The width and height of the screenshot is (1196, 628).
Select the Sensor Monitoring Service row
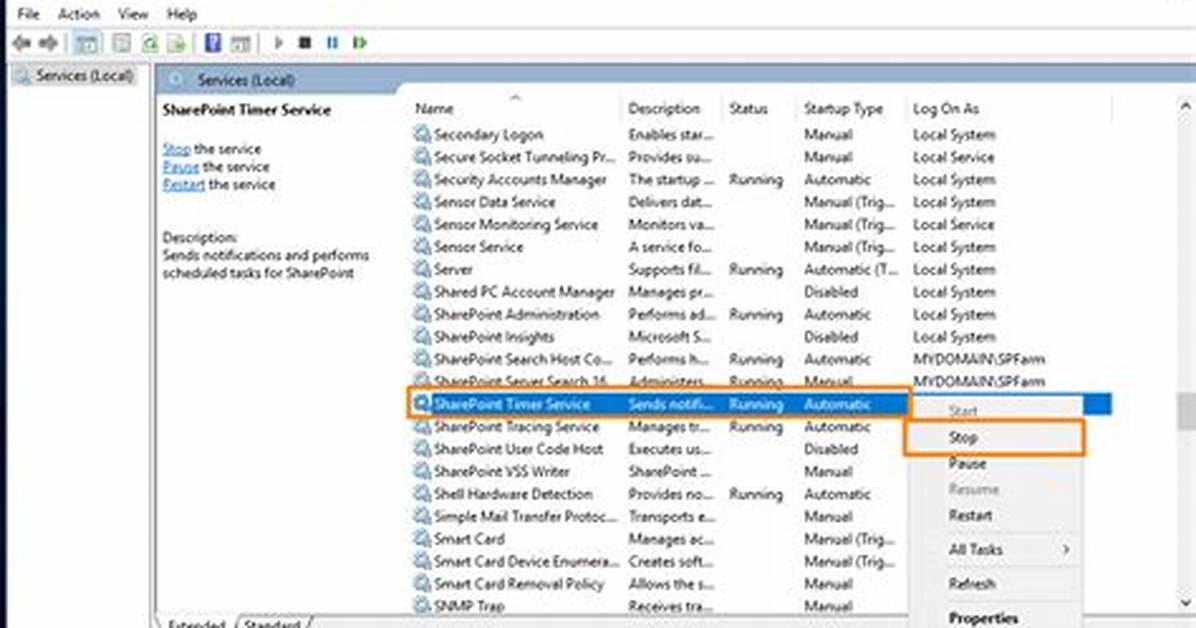pyautogui.click(x=761, y=224)
